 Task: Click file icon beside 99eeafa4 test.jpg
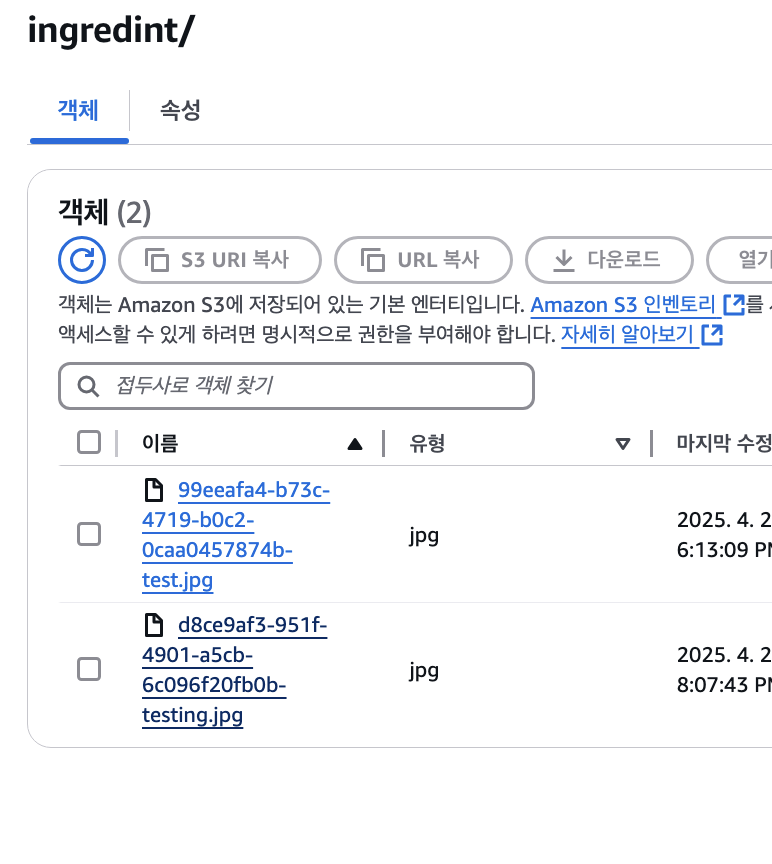pos(154,490)
